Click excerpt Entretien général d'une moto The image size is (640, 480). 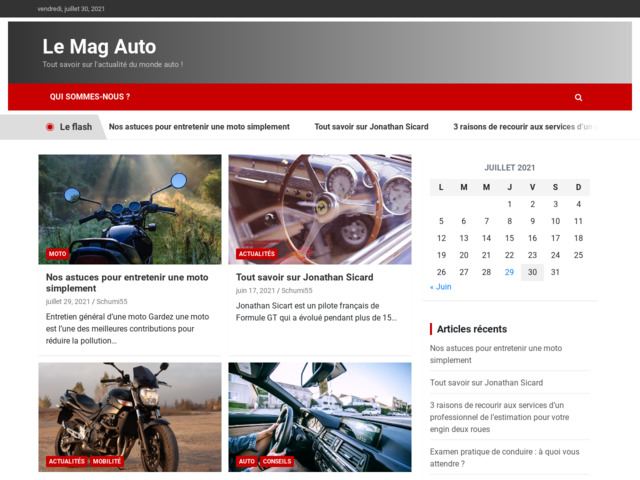[127, 329]
